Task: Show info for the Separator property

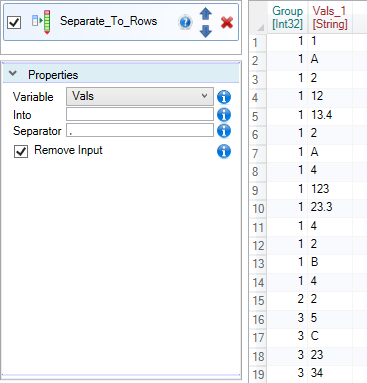Action: click(224, 131)
